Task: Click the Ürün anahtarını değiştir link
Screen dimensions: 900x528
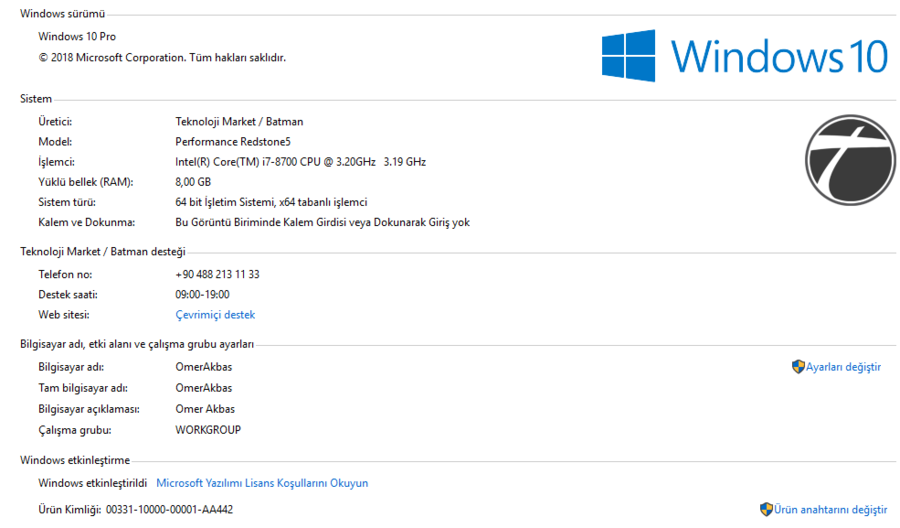Action: [x=830, y=510]
